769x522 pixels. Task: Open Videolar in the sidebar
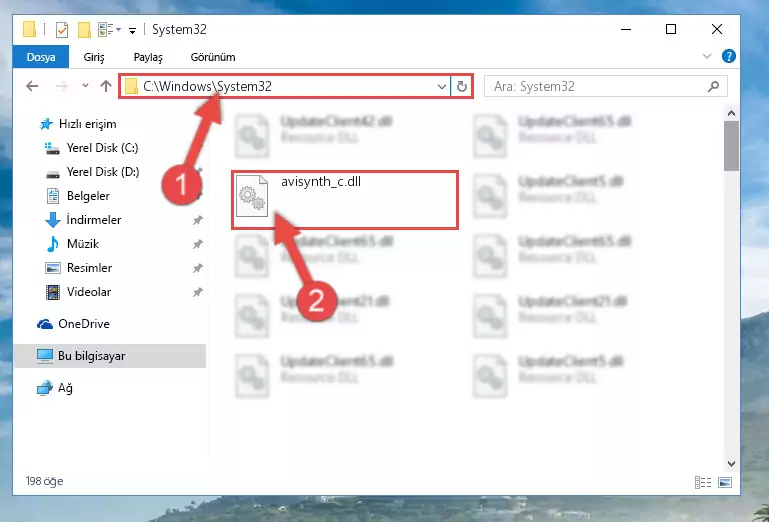89,292
